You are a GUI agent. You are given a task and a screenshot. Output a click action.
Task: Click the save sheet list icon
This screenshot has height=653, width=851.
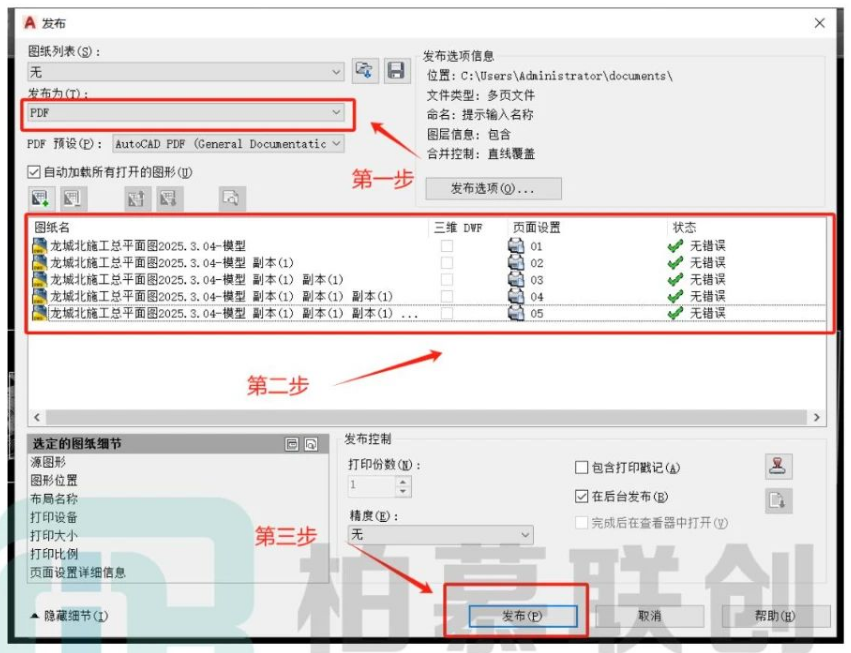click(x=397, y=71)
